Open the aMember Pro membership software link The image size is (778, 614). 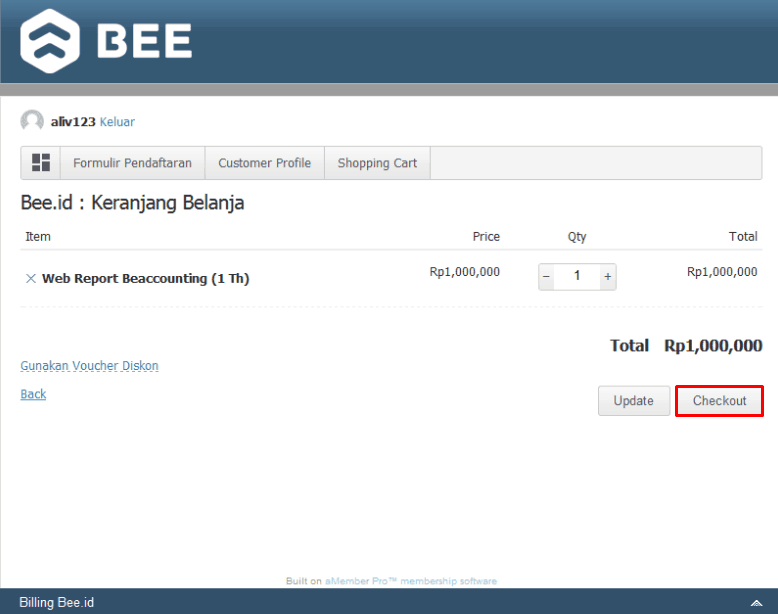[411, 581]
